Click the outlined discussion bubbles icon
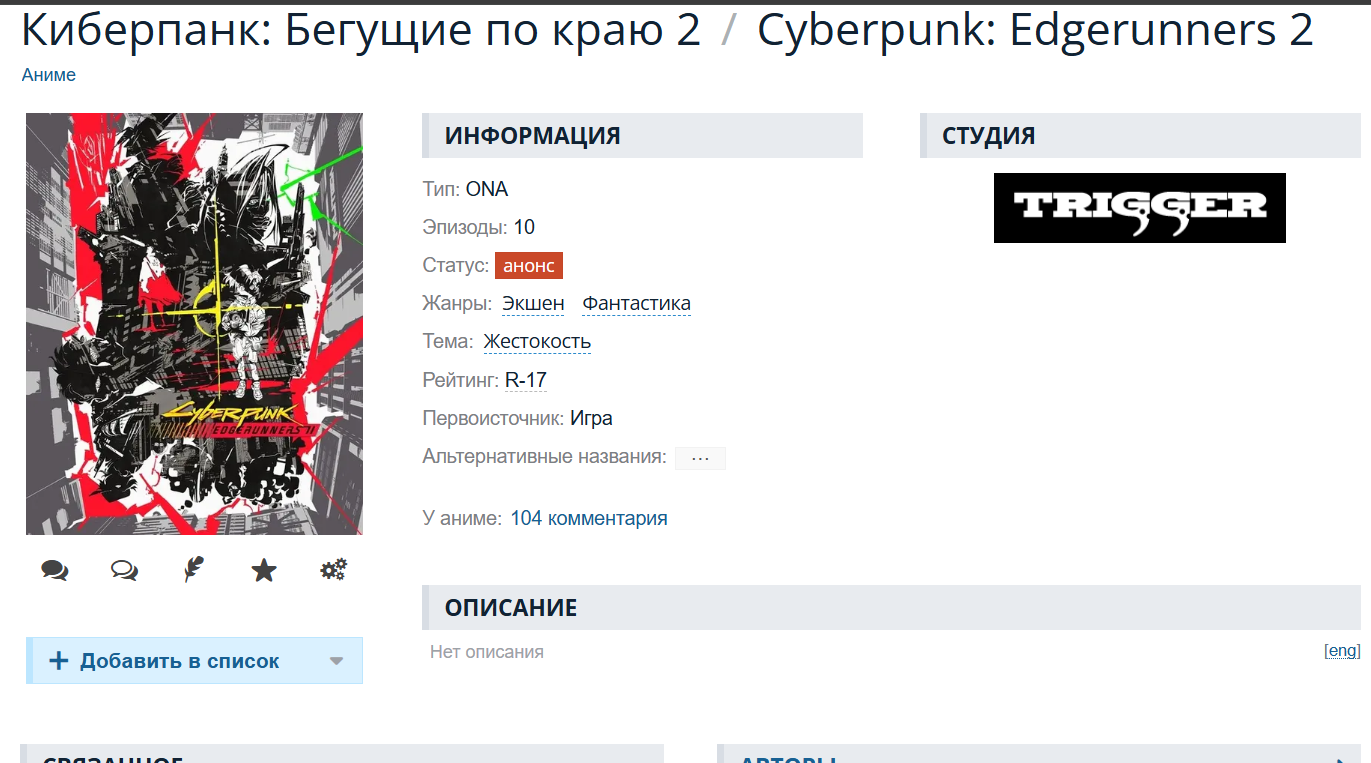This screenshot has height=763, width=1371. click(124, 571)
